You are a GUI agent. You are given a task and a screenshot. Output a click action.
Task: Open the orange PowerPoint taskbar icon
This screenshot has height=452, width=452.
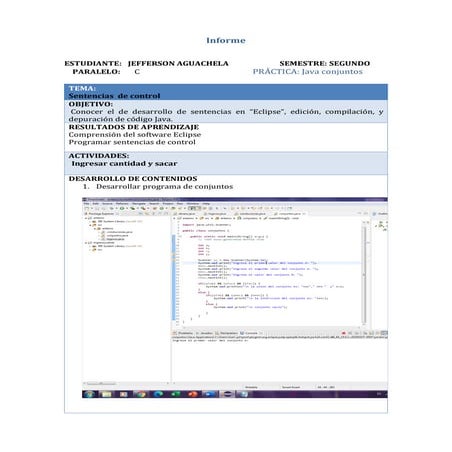click(192, 394)
